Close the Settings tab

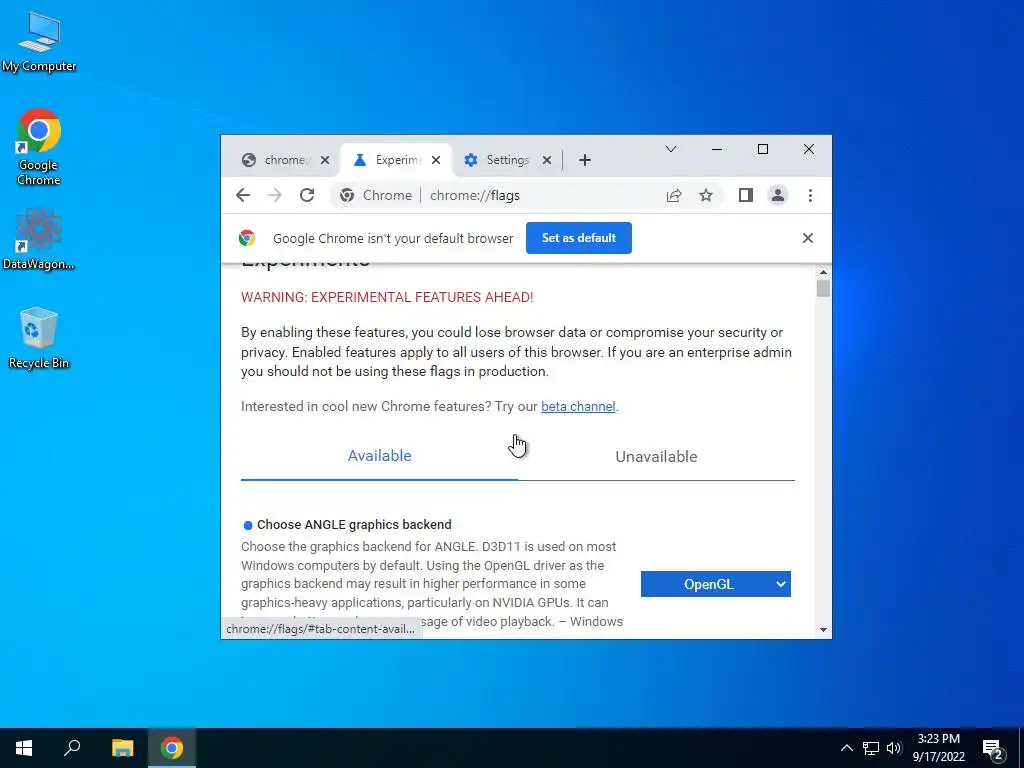point(547,160)
